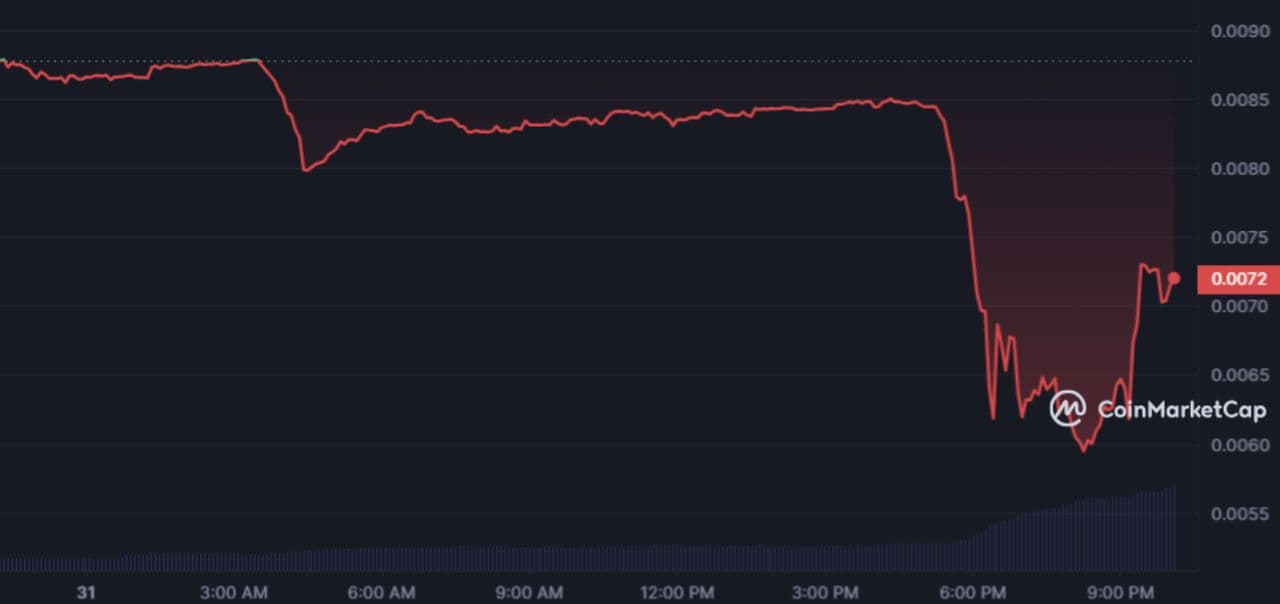This screenshot has width=1280, height=604.
Task: Click the CoinMarketCap watermark text
Action: pyautogui.click(x=1181, y=409)
